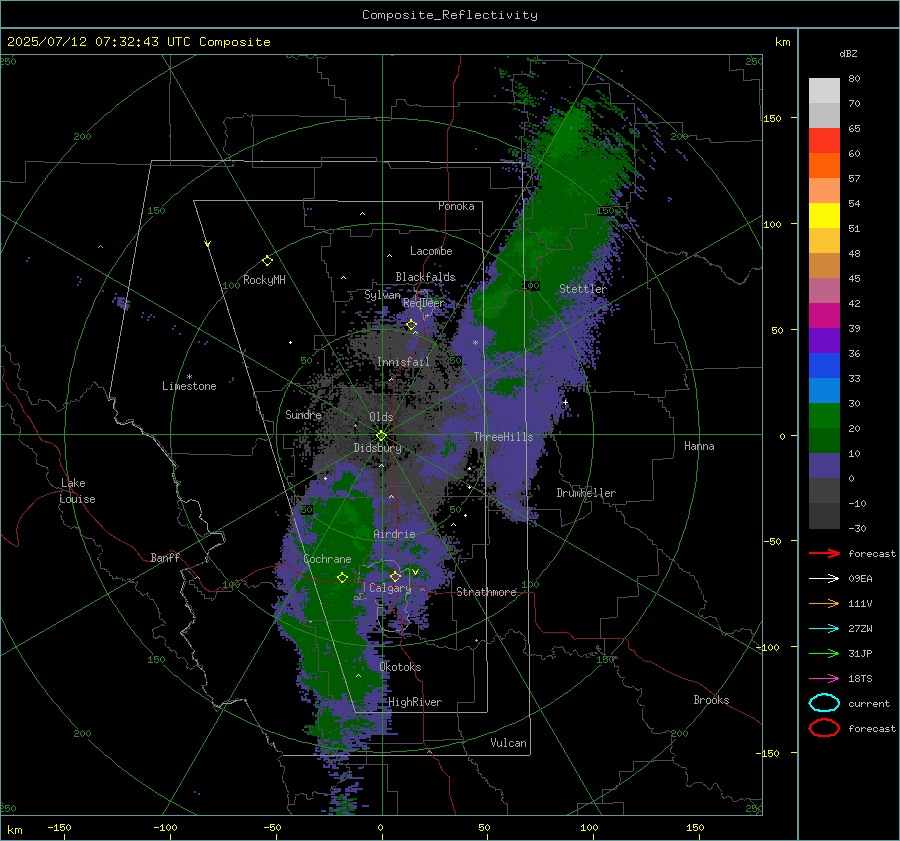The image size is (900, 841).
Task: Click the yellow radar-center diamond above Didsbury
Action: tap(381, 436)
